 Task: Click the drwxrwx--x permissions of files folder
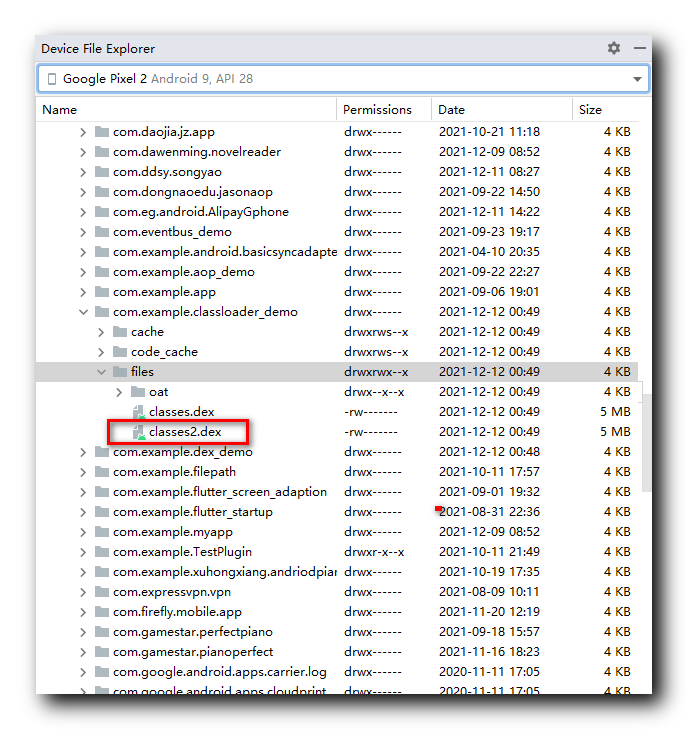coord(376,372)
